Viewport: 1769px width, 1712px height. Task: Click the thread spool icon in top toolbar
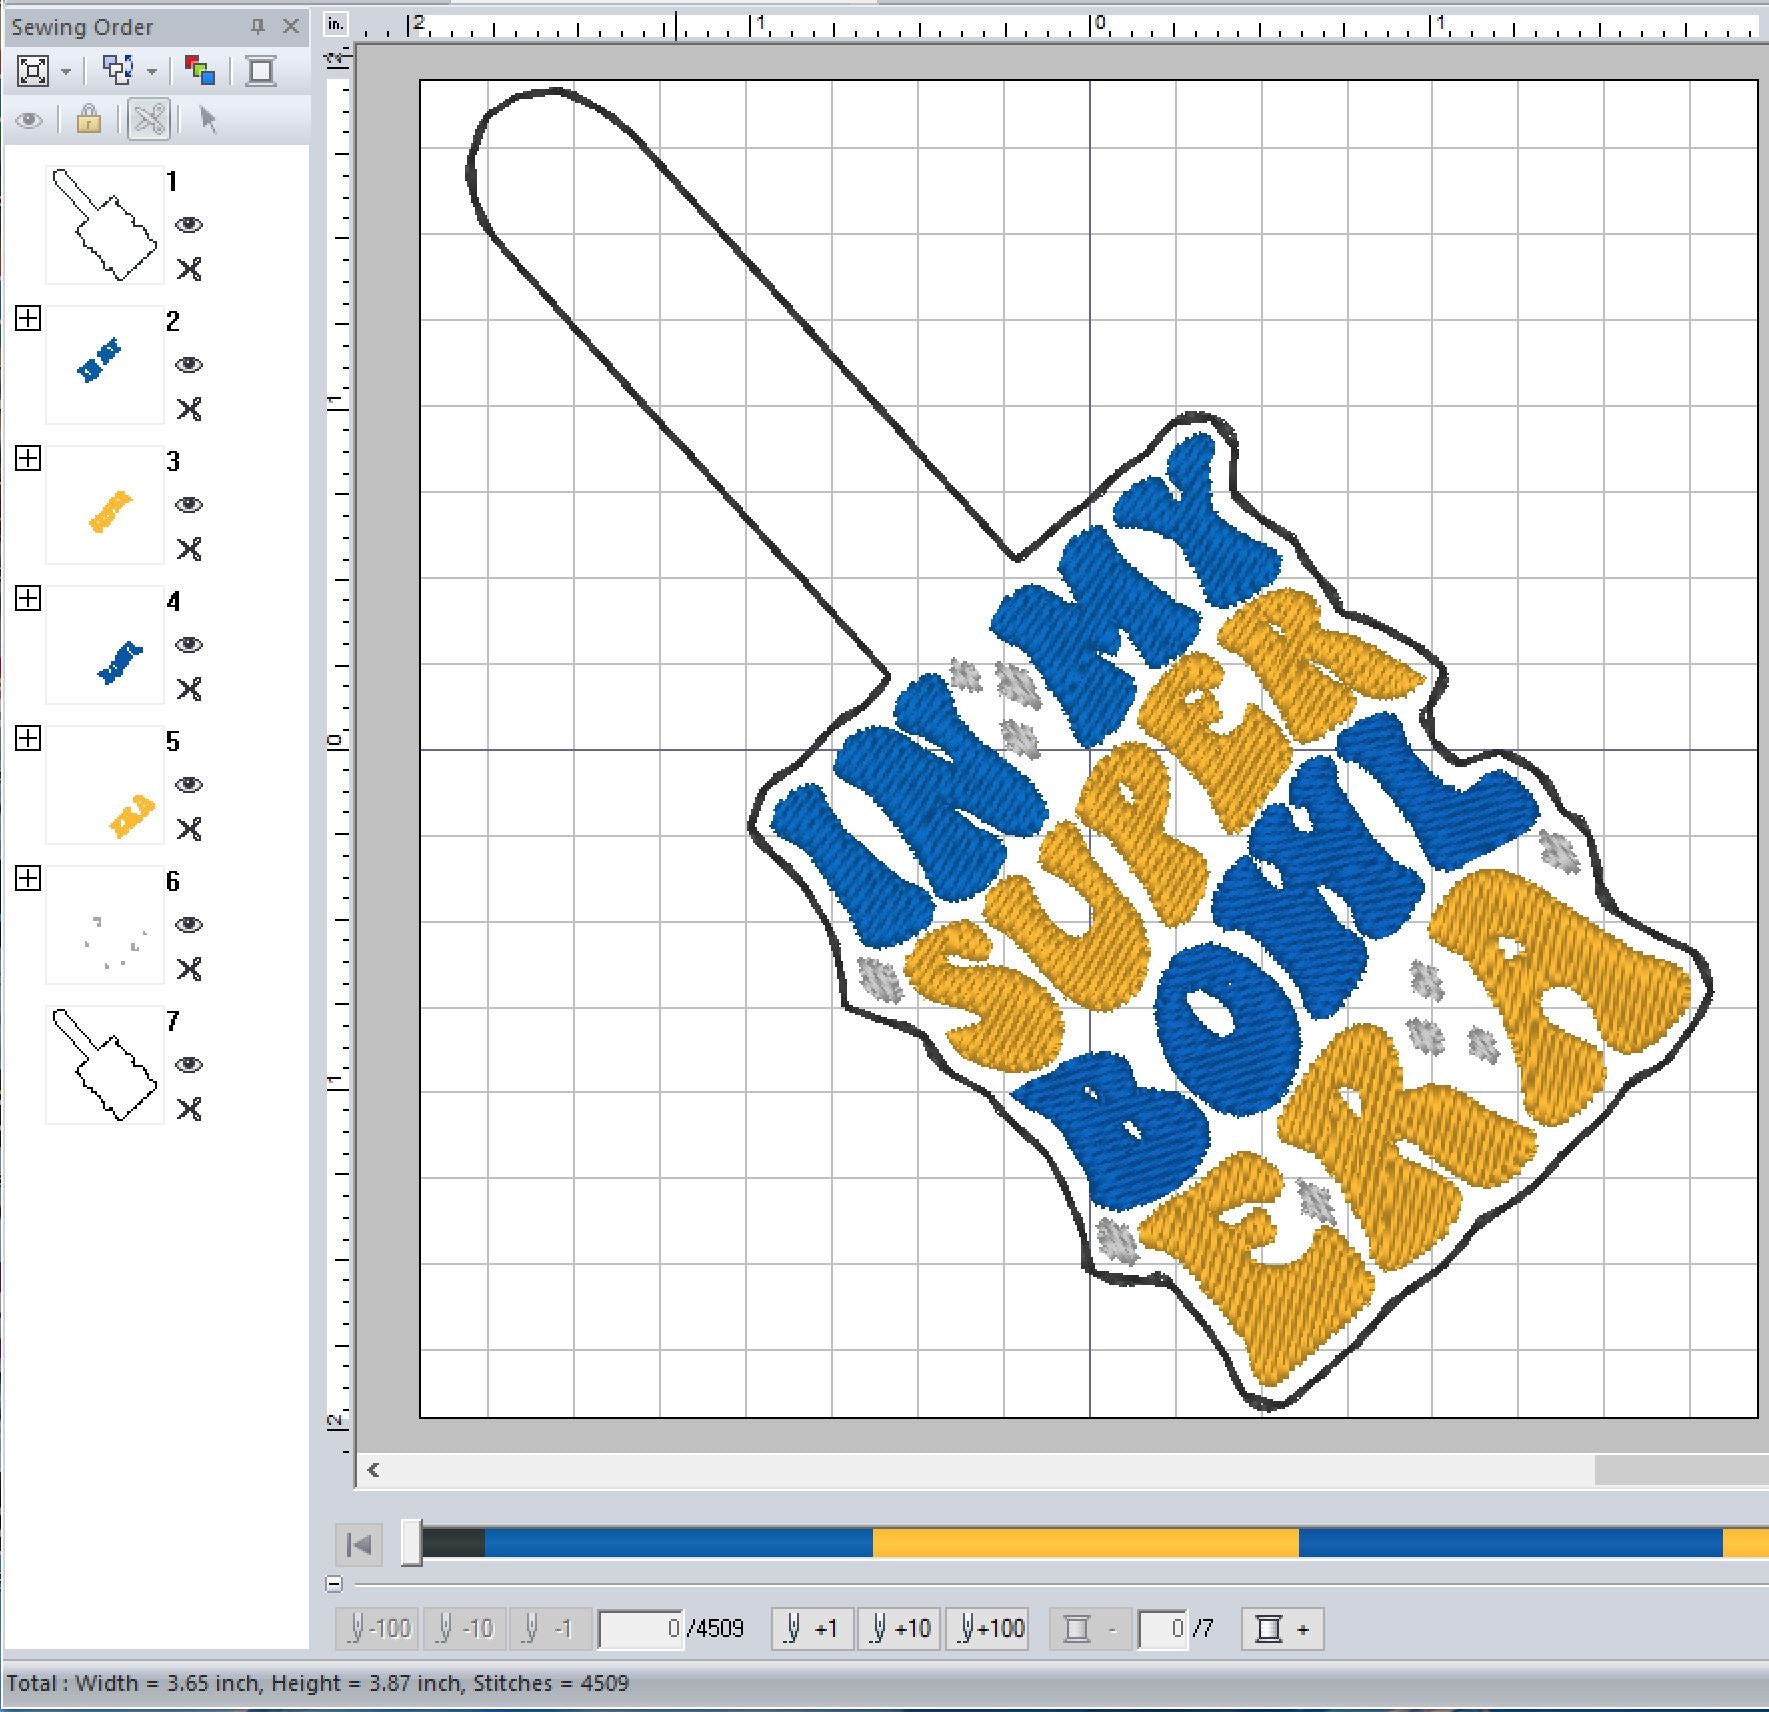click(x=261, y=71)
